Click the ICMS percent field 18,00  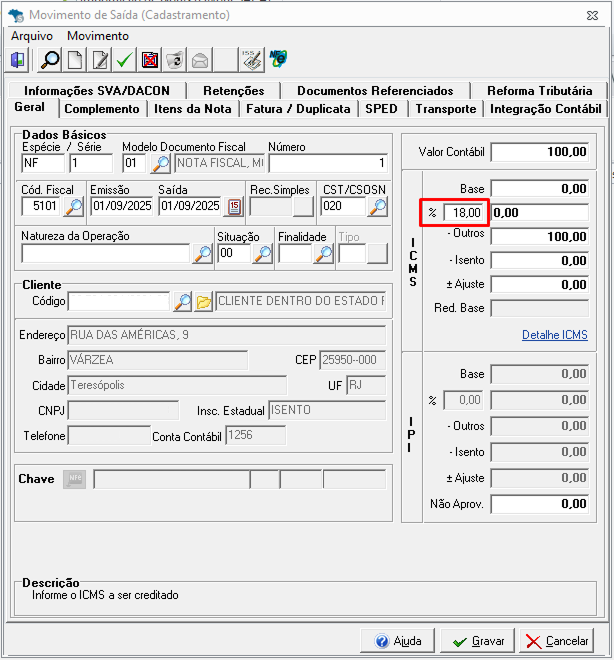463,213
